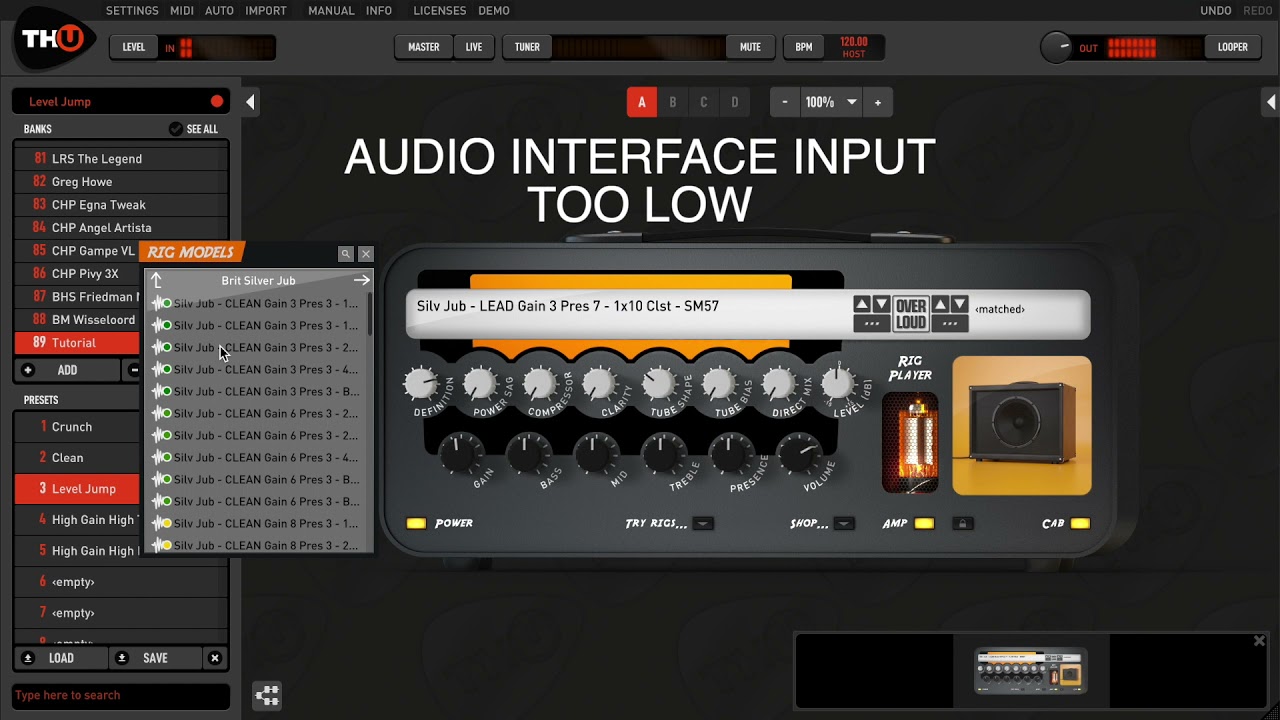Search rig models with the magnifier icon
The height and width of the screenshot is (720, 1280).
345,254
